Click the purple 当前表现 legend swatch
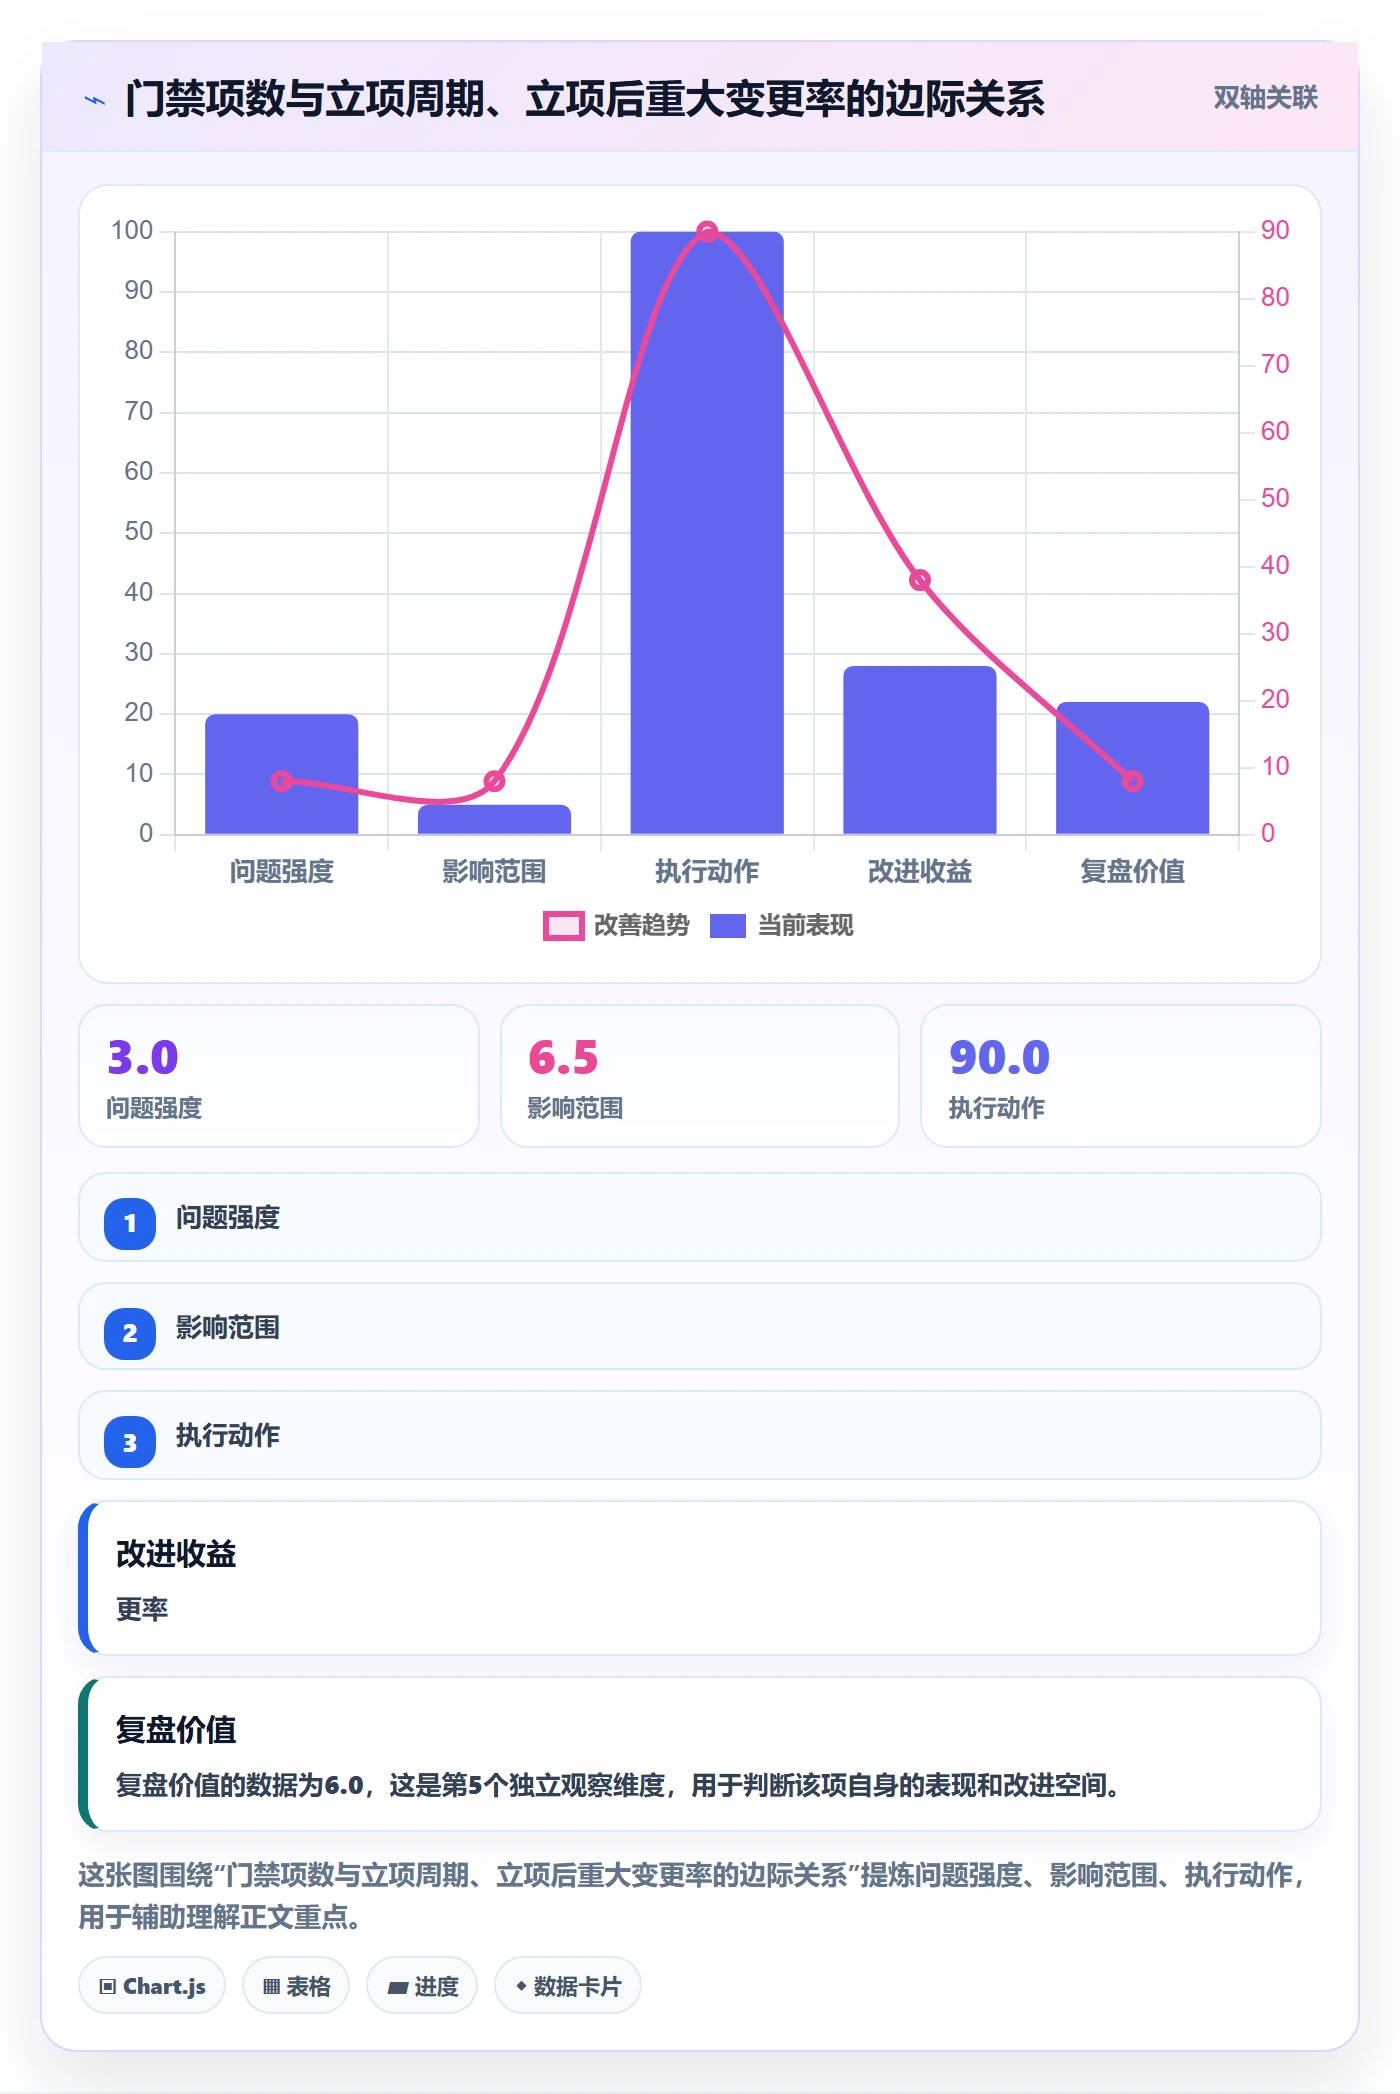The image size is (1400, 2094). 728,926
